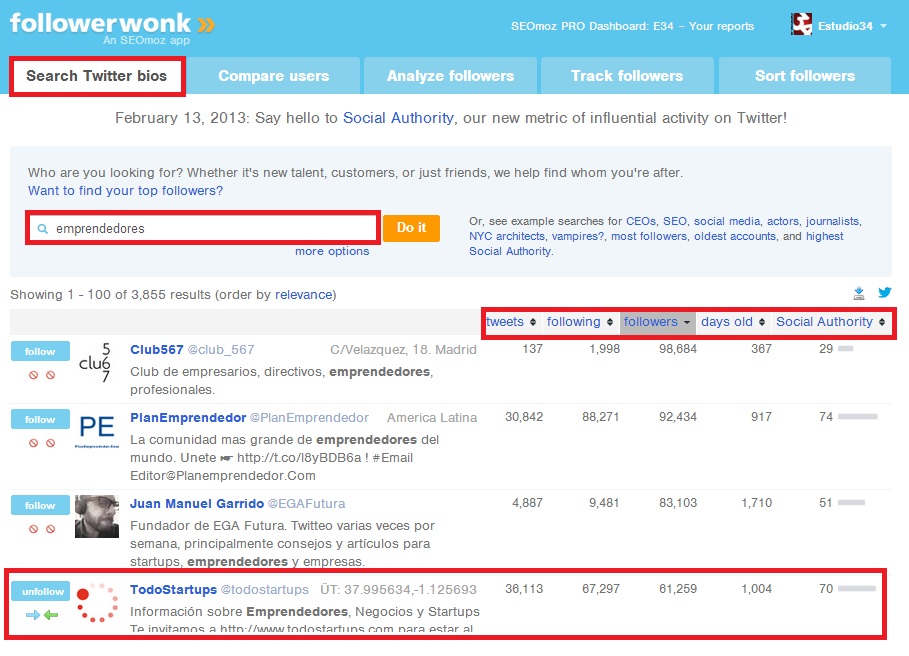Image resolution: width=909 pixels, height=656 pixels.
Task: Sort results by followers column
Action: 657,322
